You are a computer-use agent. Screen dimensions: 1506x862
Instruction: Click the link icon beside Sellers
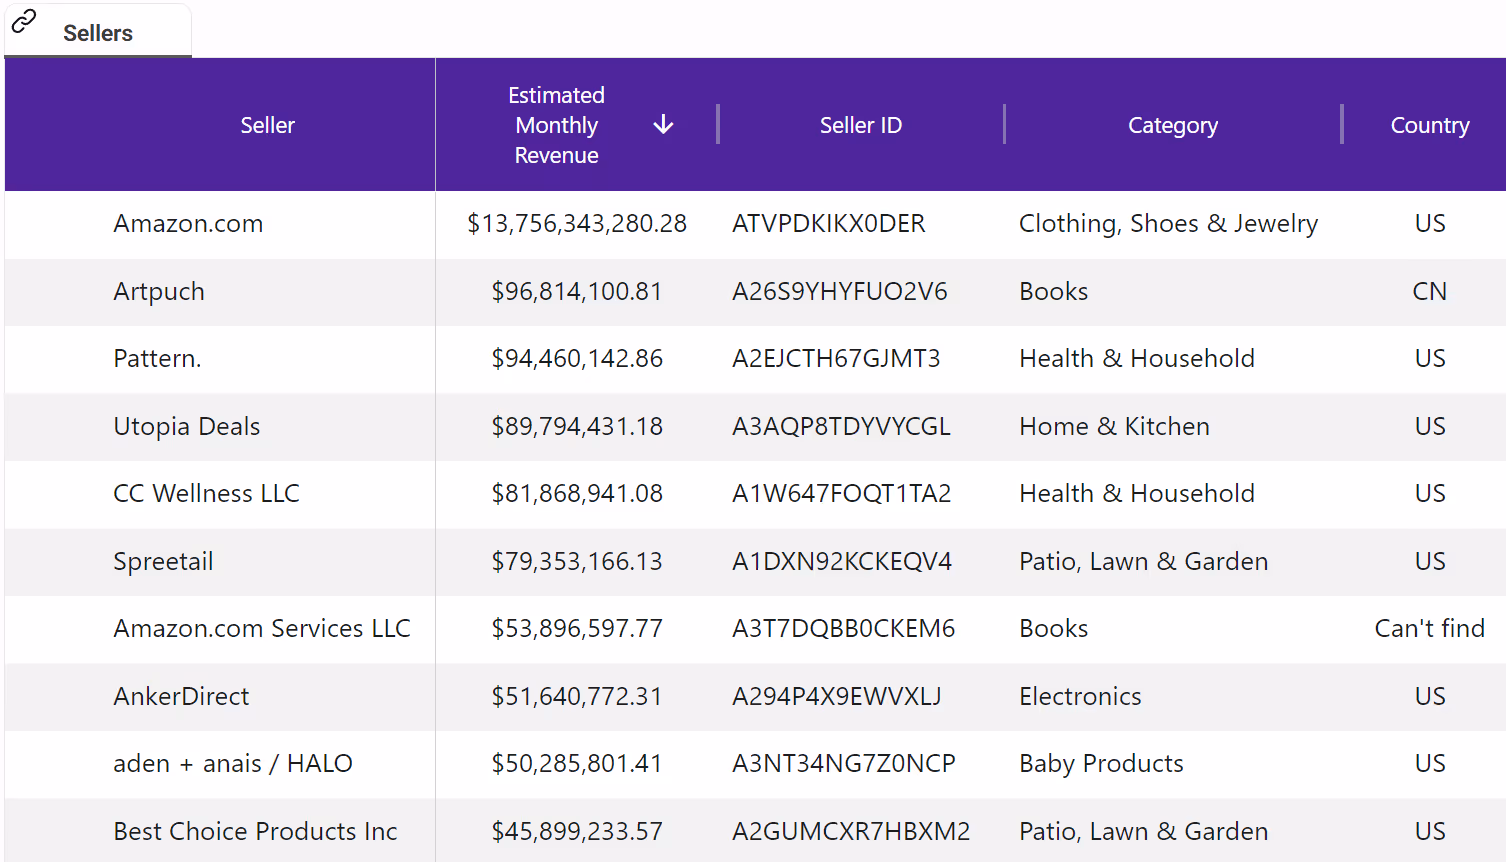(x=24, y=20)
